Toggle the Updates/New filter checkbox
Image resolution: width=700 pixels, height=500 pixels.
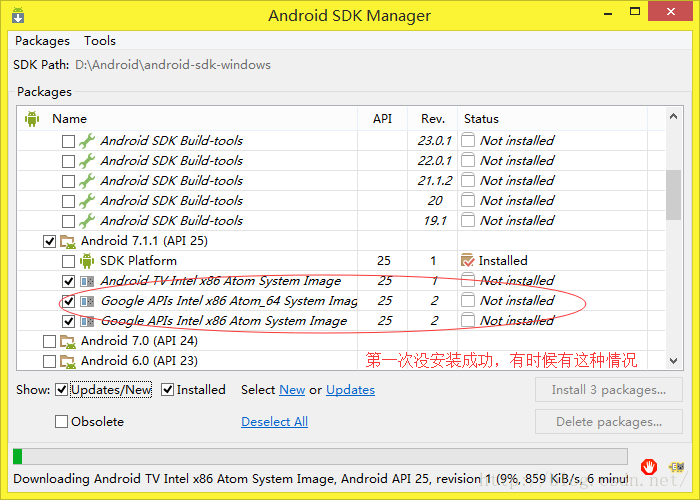pos(61,390)
